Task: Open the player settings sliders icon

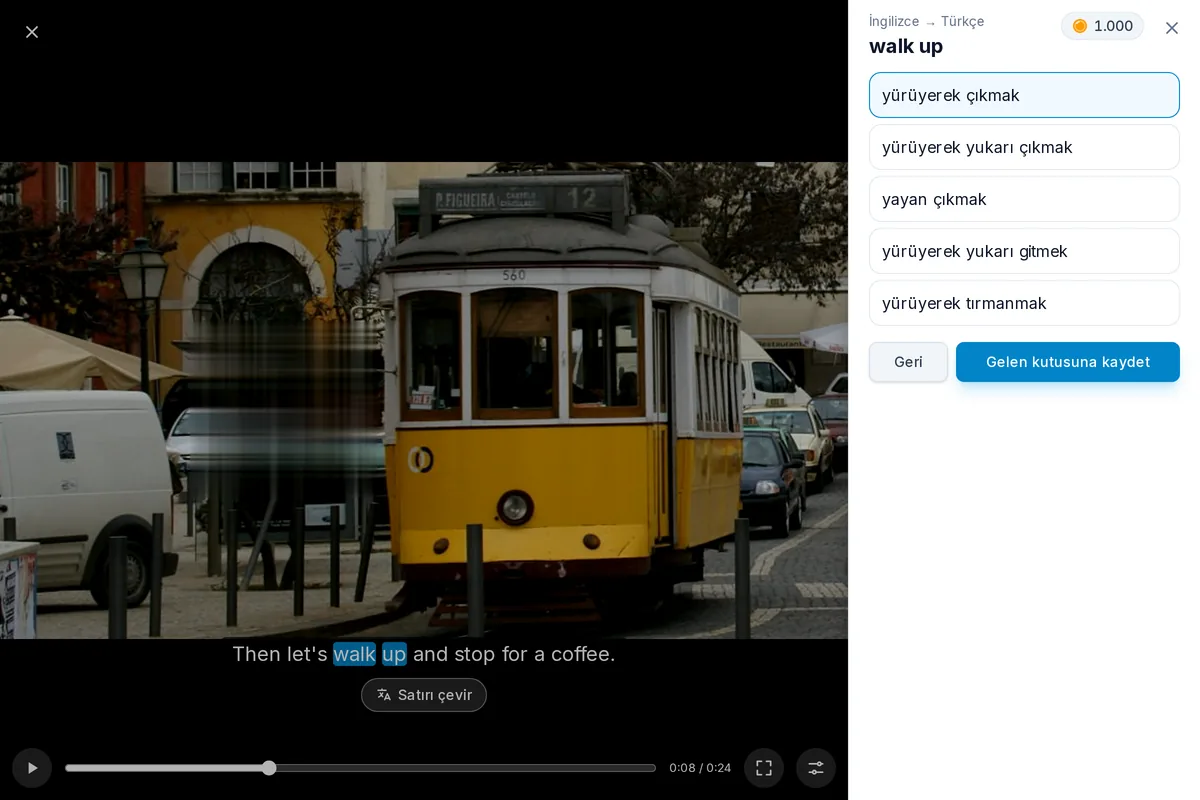Action: click(816, 768)
